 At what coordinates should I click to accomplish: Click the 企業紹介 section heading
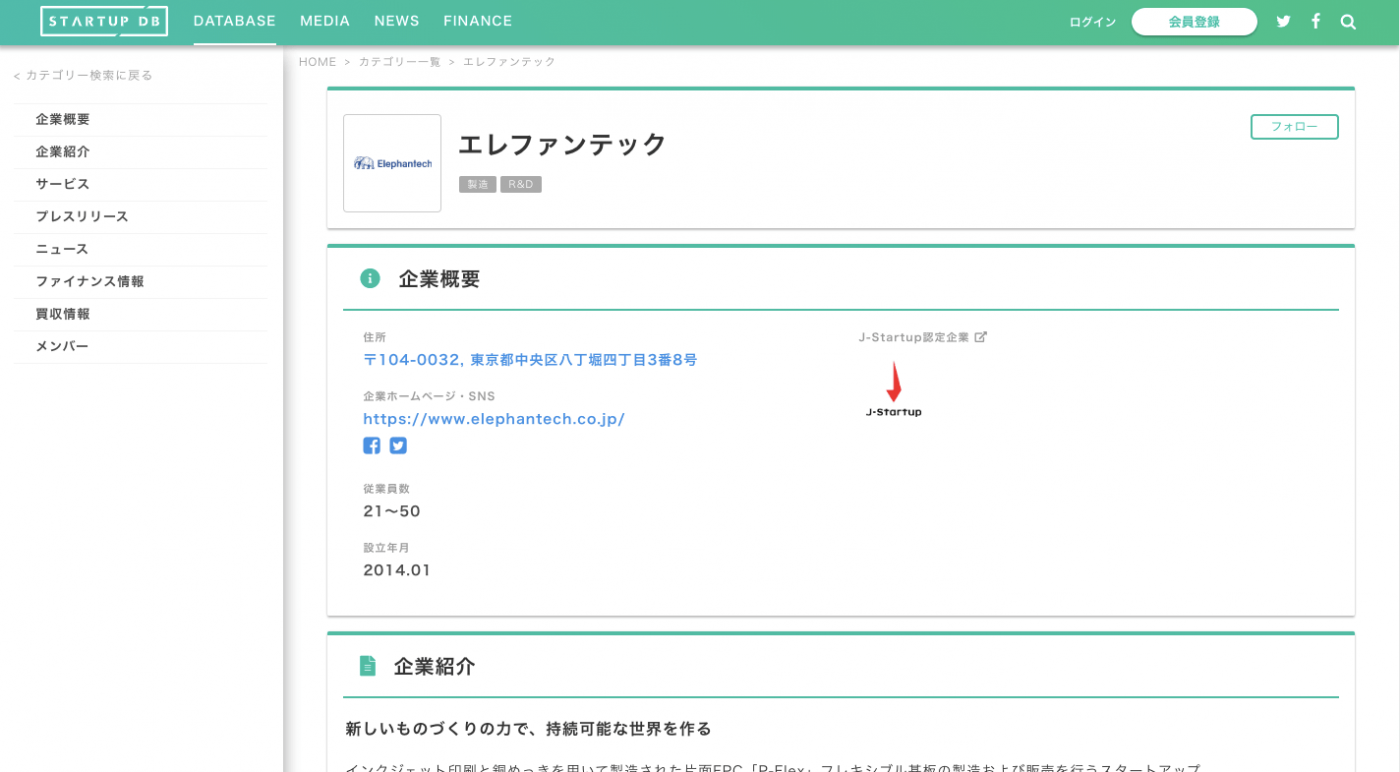(x=434, y=667)
